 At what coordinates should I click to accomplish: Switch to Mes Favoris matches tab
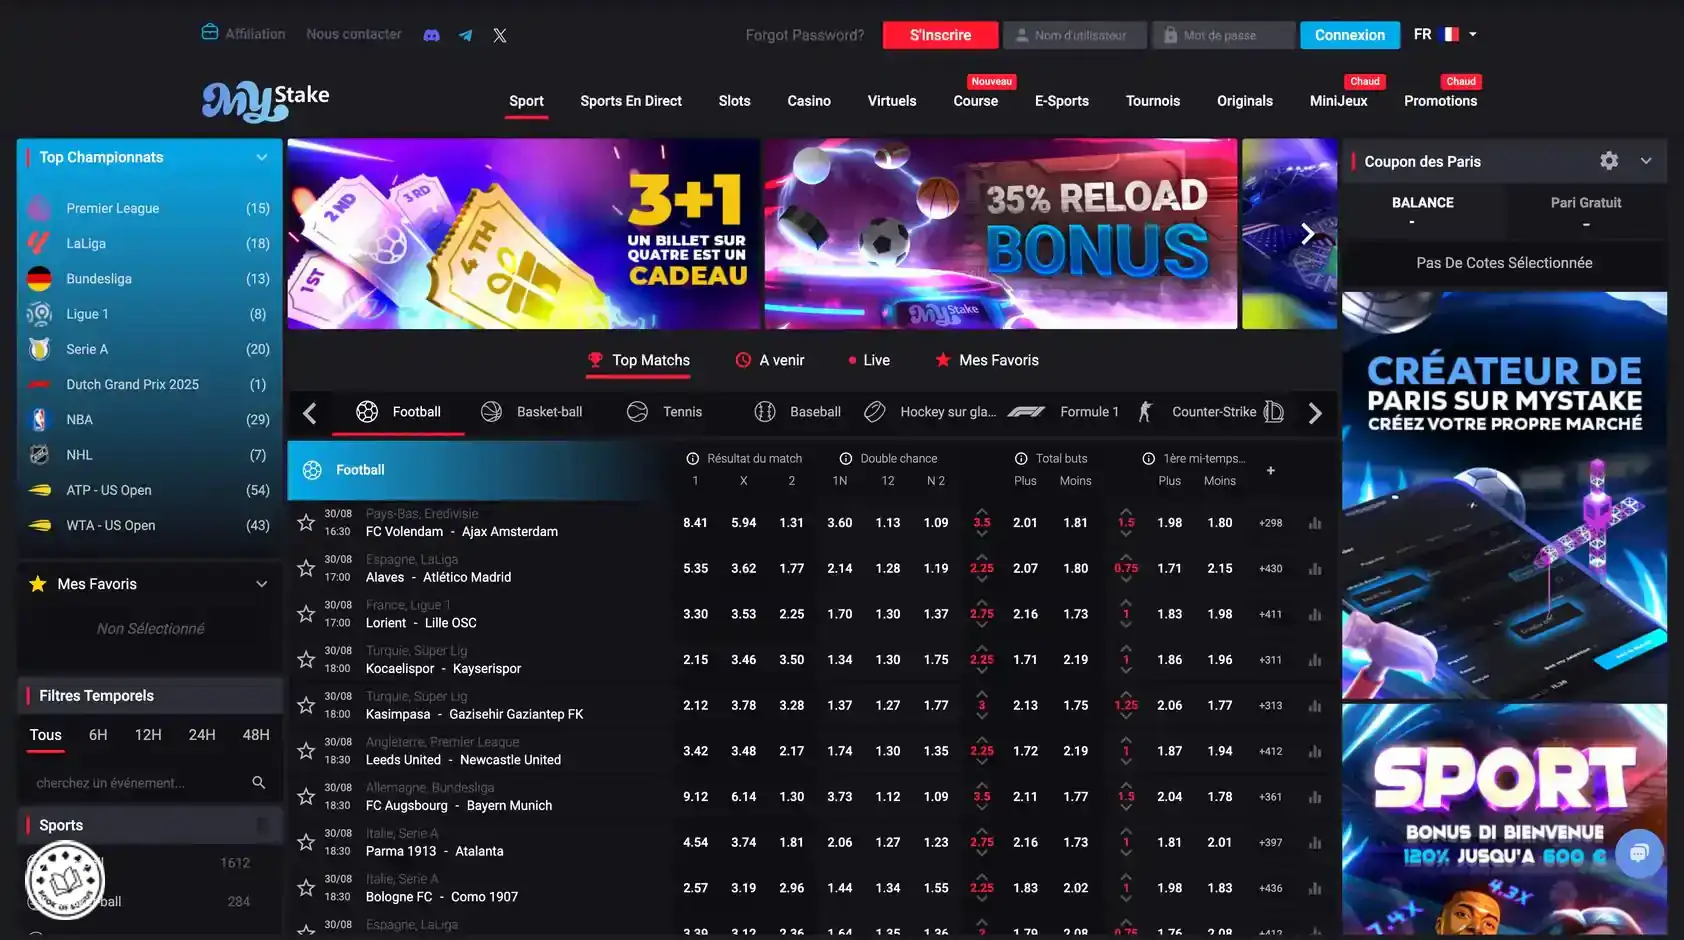click(x=986, y=360)
